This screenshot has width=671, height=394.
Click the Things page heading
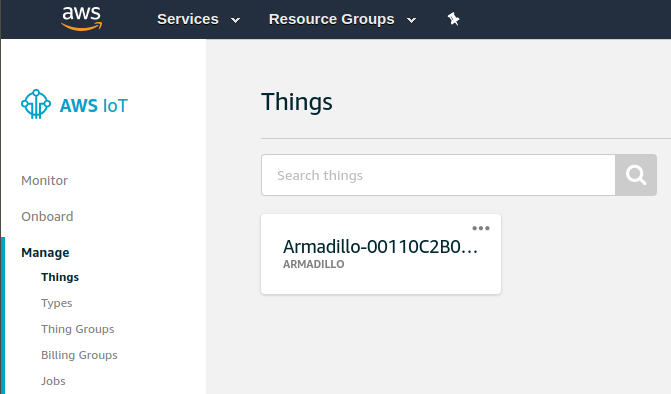(297, 102)
